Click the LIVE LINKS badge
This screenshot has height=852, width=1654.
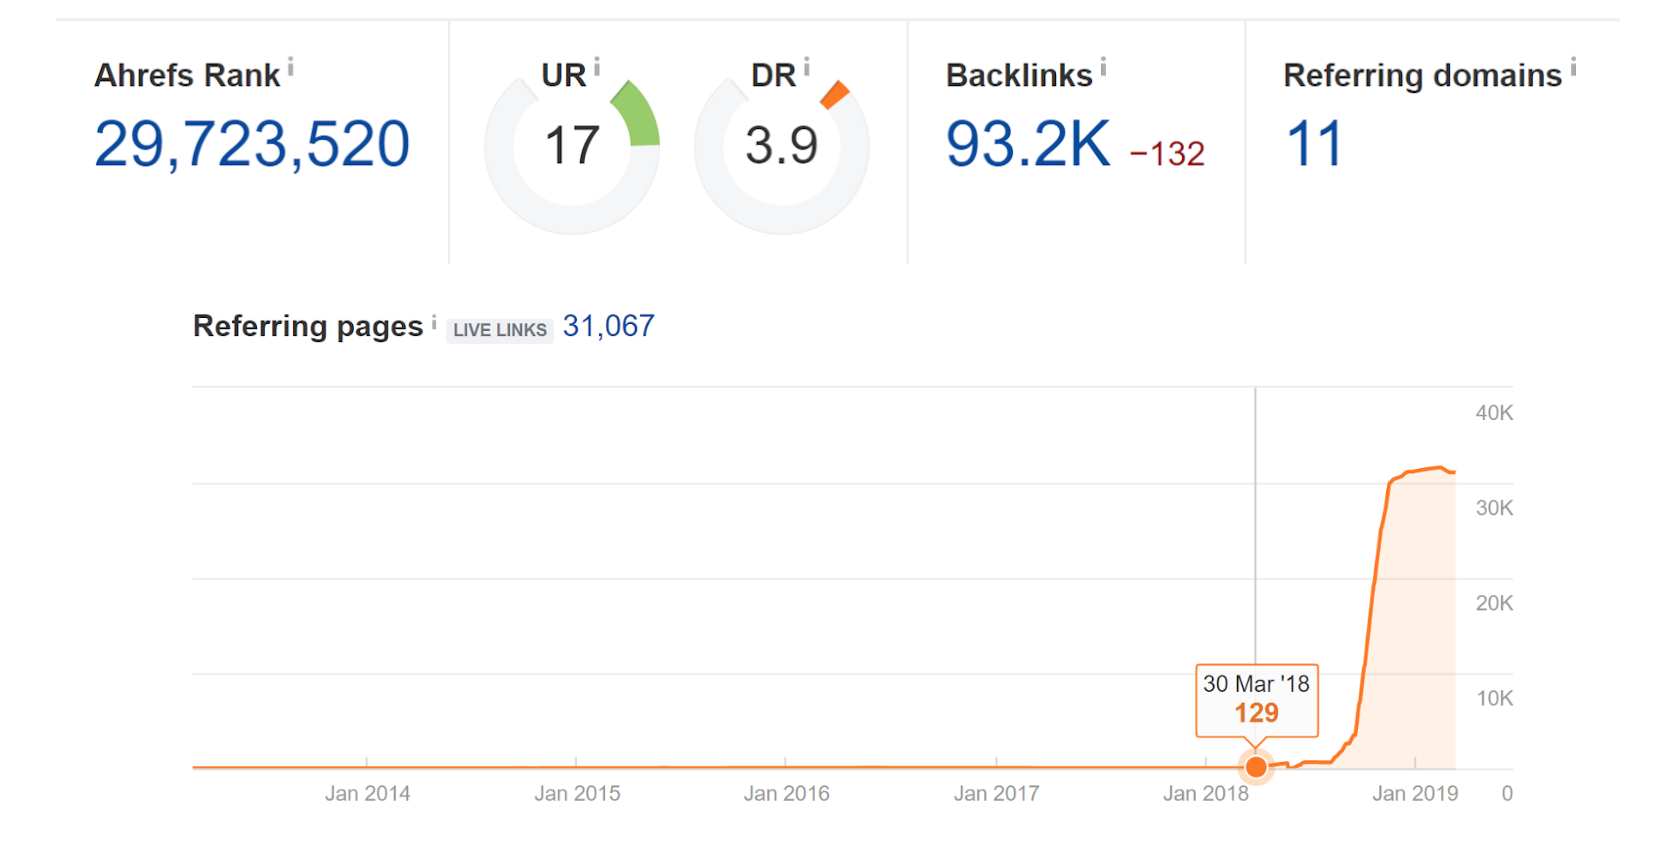click(500, 330)
